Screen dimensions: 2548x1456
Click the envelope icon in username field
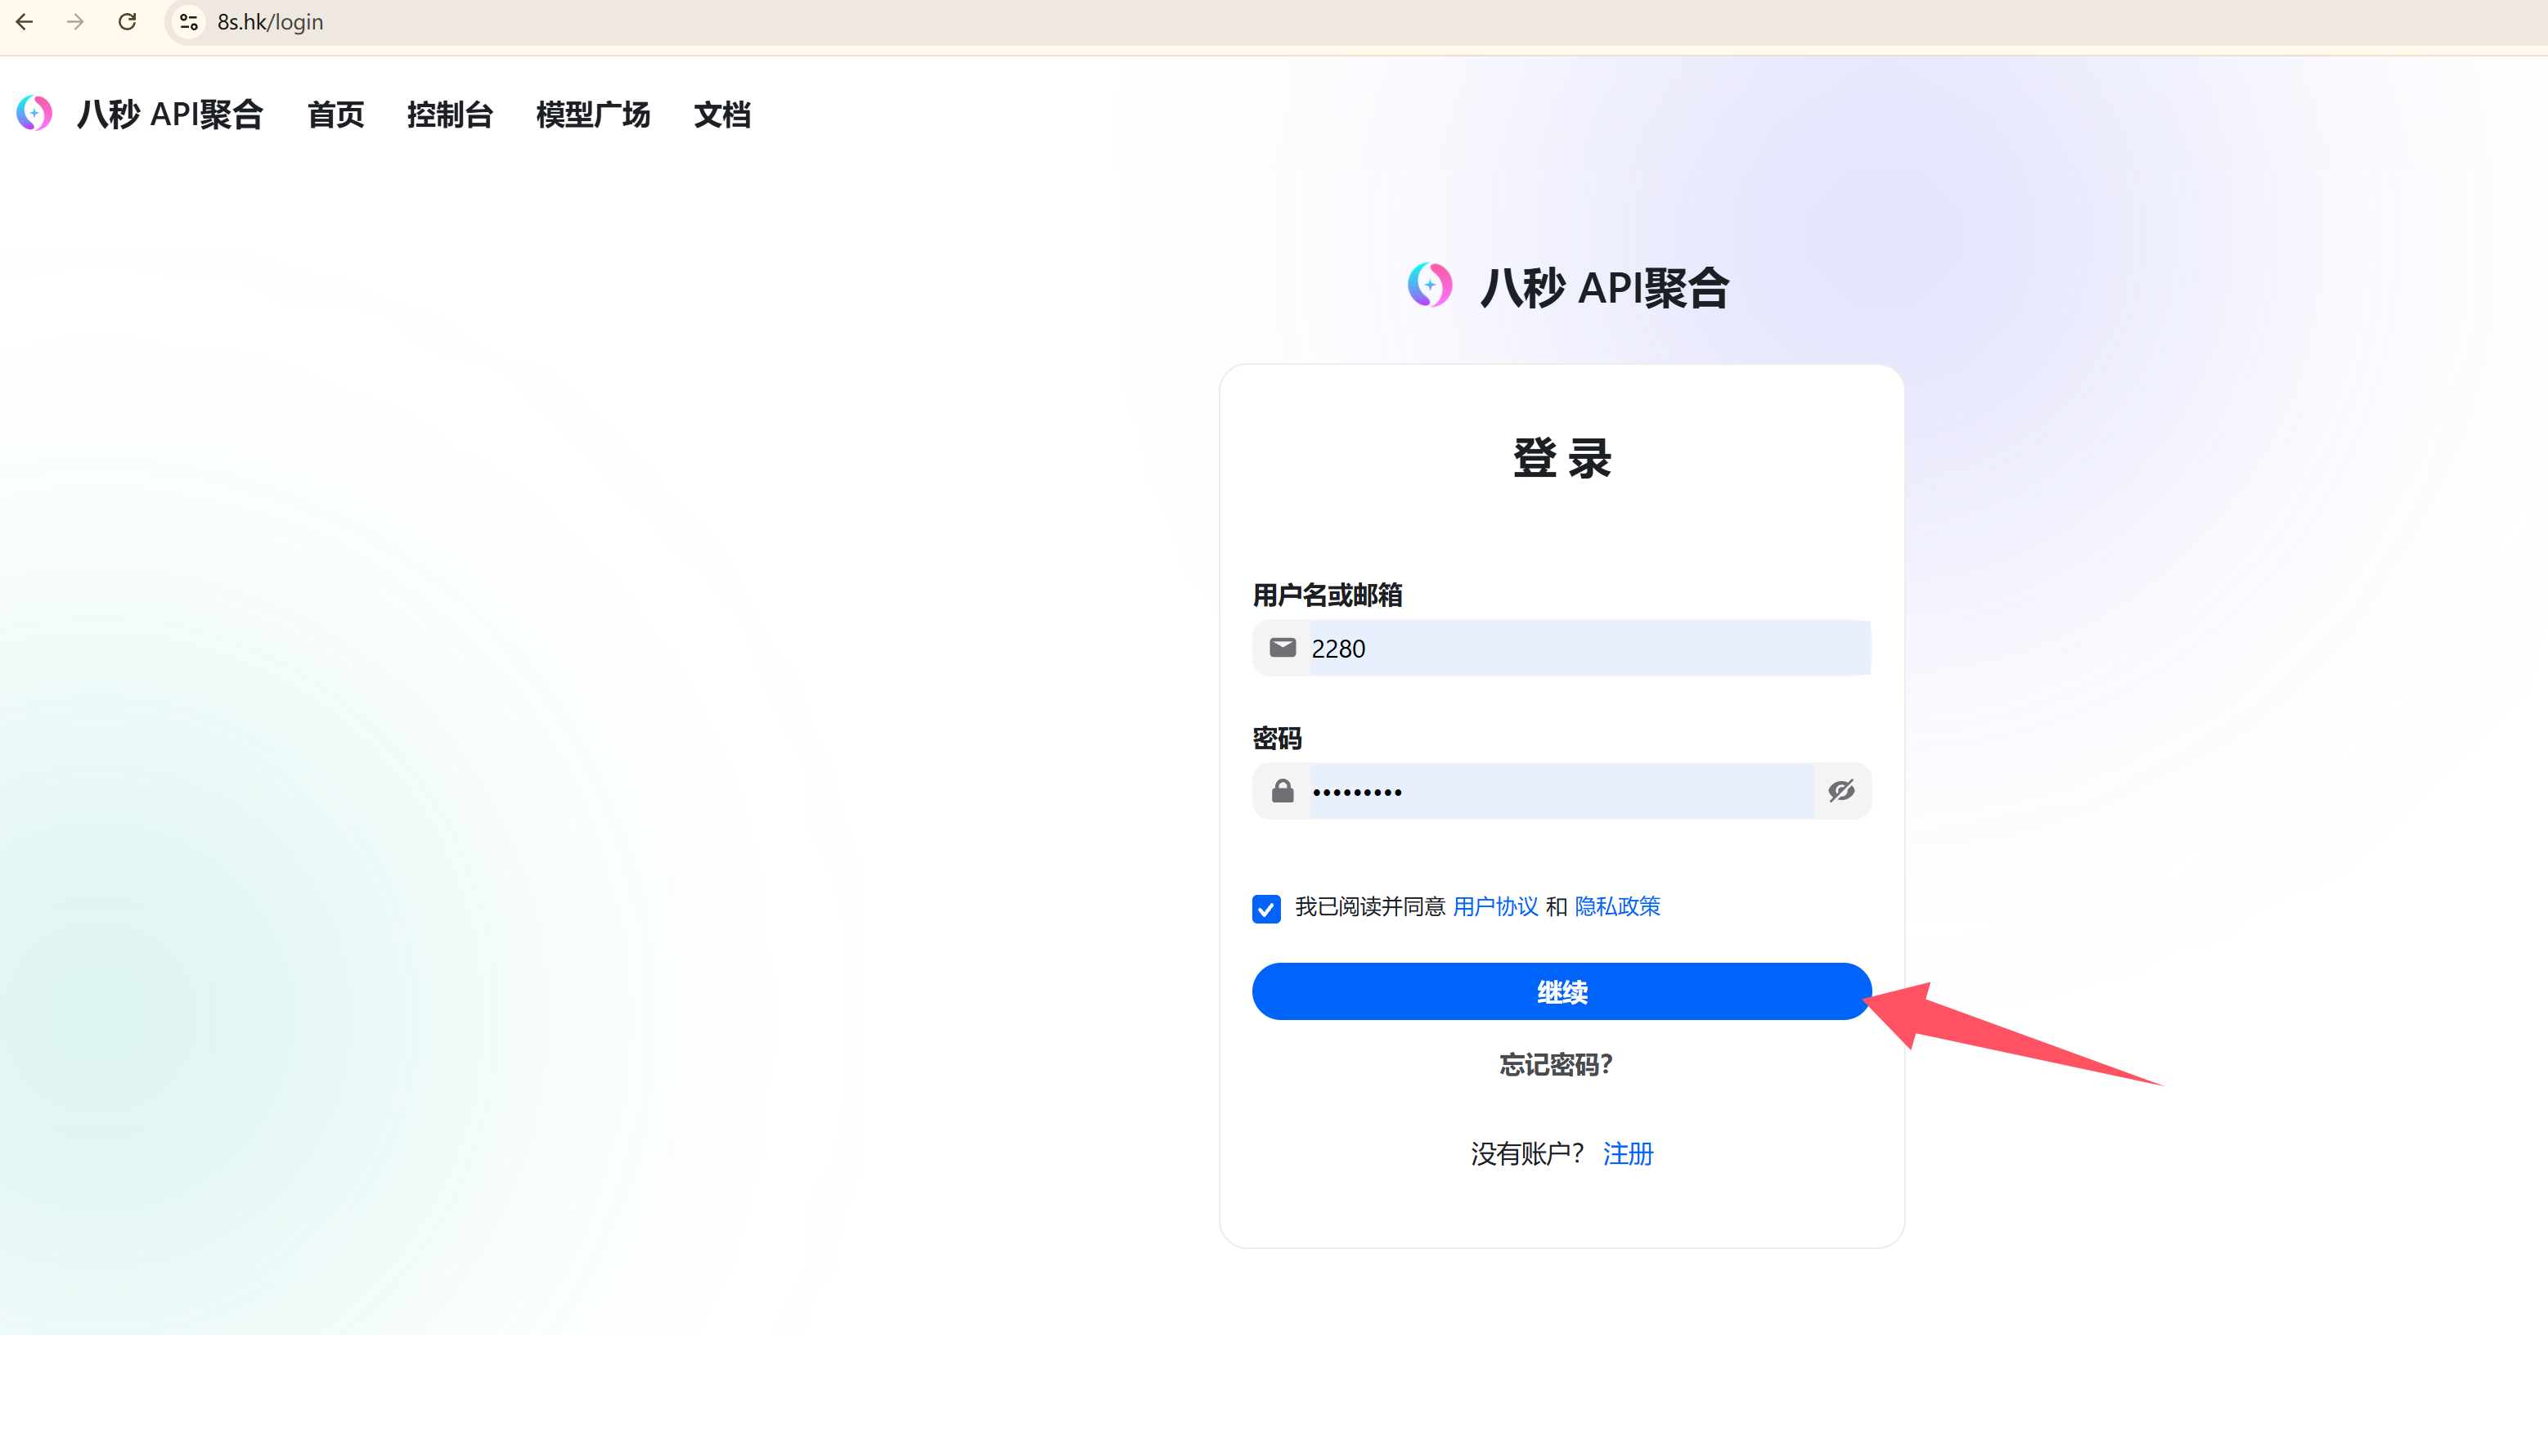(1283, 648)
